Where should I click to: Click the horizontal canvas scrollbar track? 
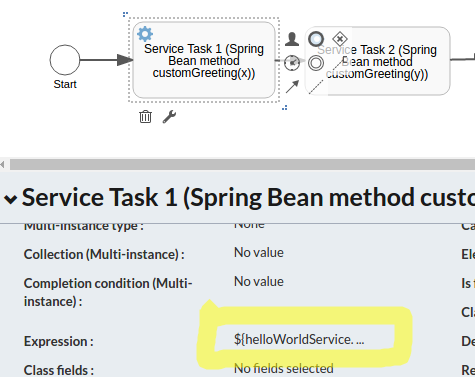pos(242,164)
